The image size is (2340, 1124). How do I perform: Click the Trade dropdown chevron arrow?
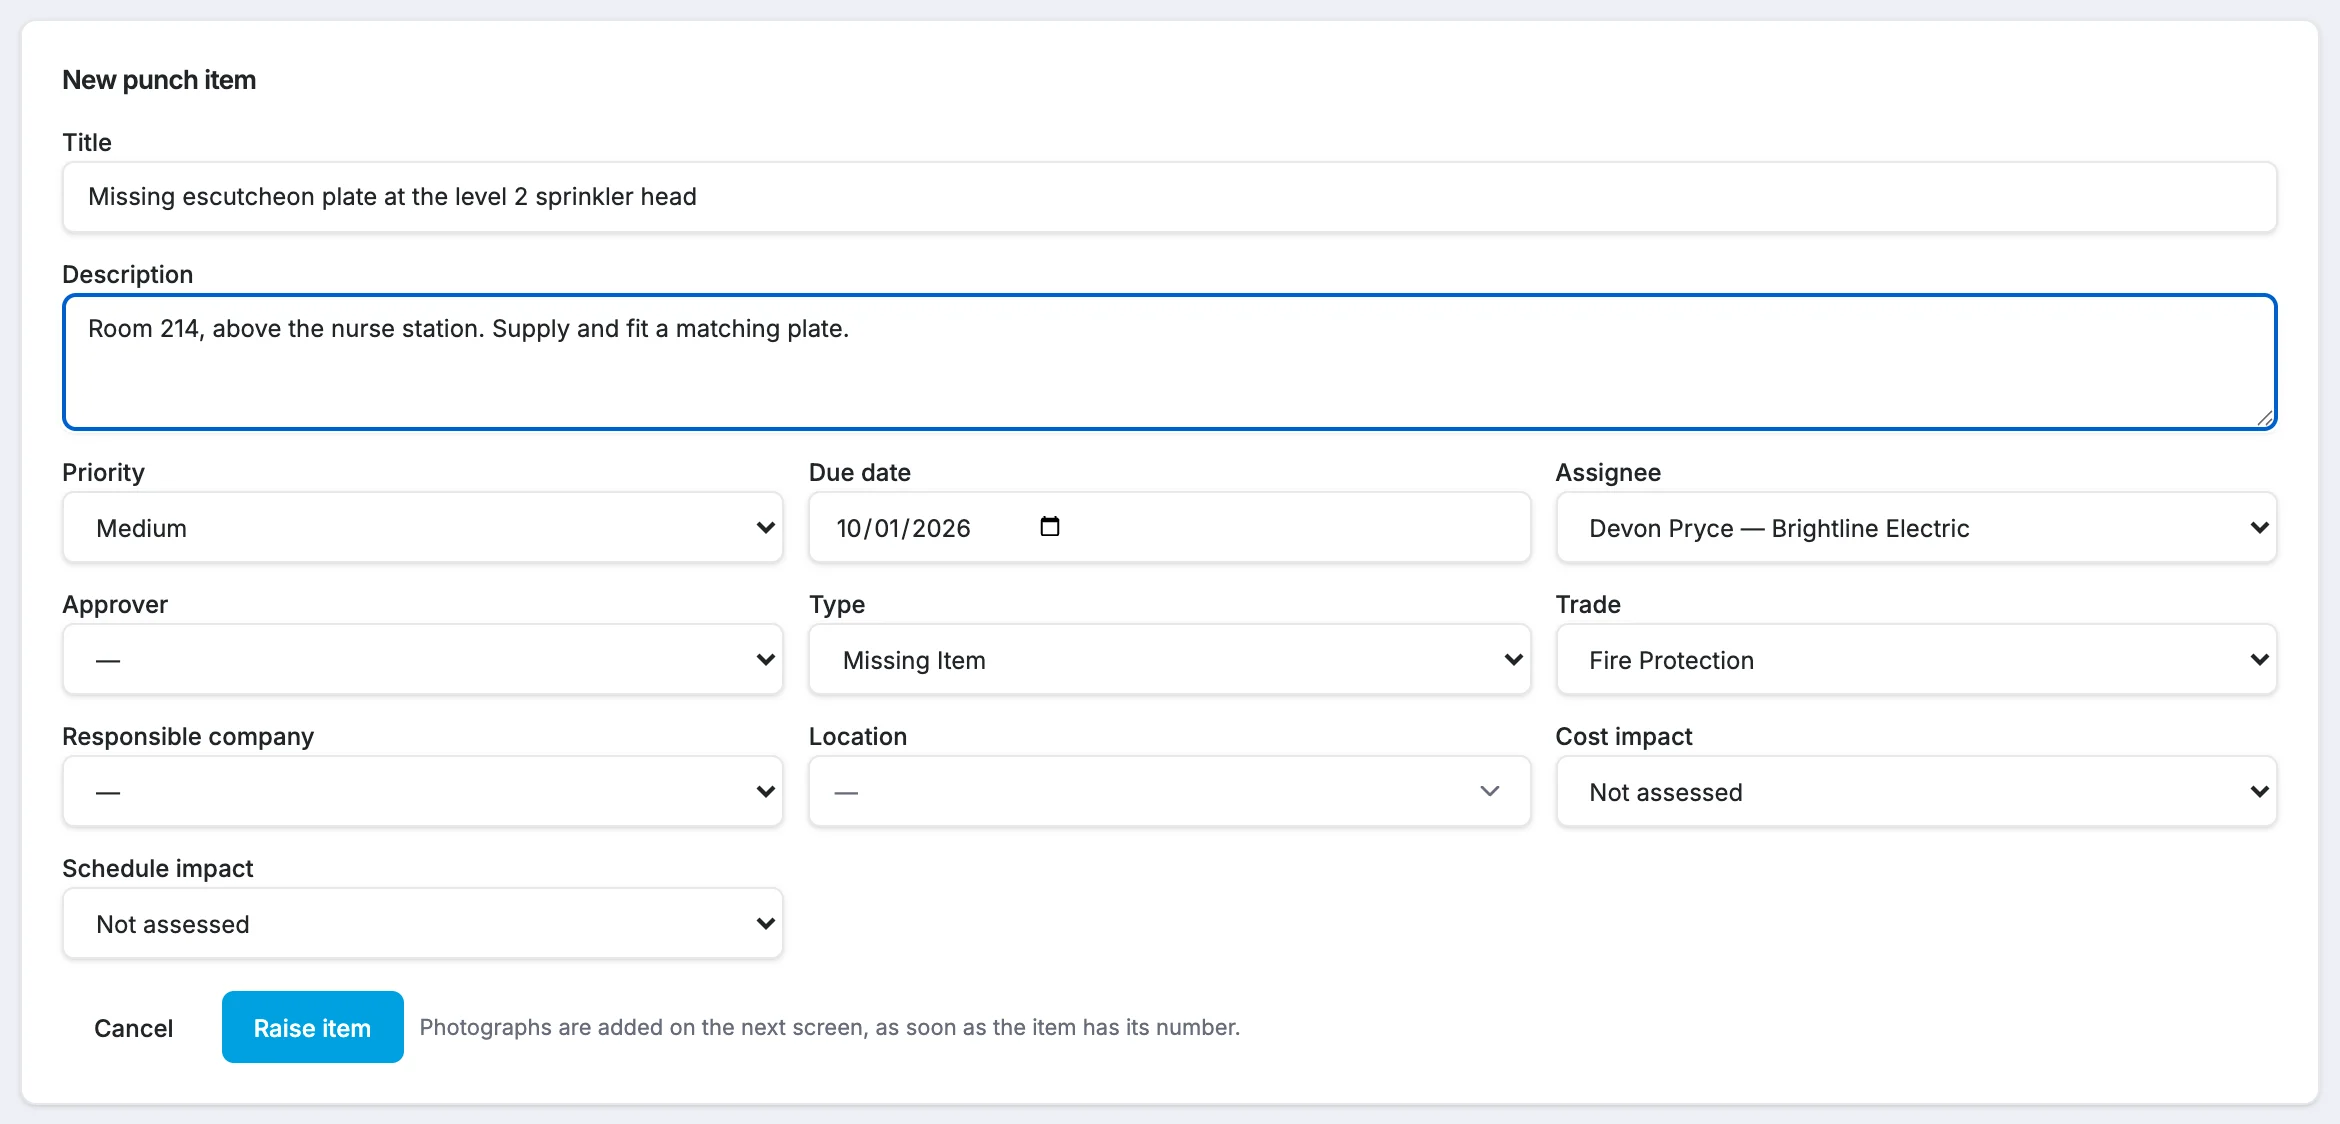point(2259,660)
